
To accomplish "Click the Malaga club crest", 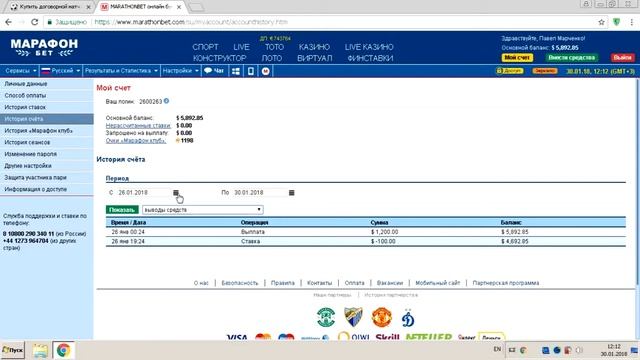I will [x=353, y=317].
